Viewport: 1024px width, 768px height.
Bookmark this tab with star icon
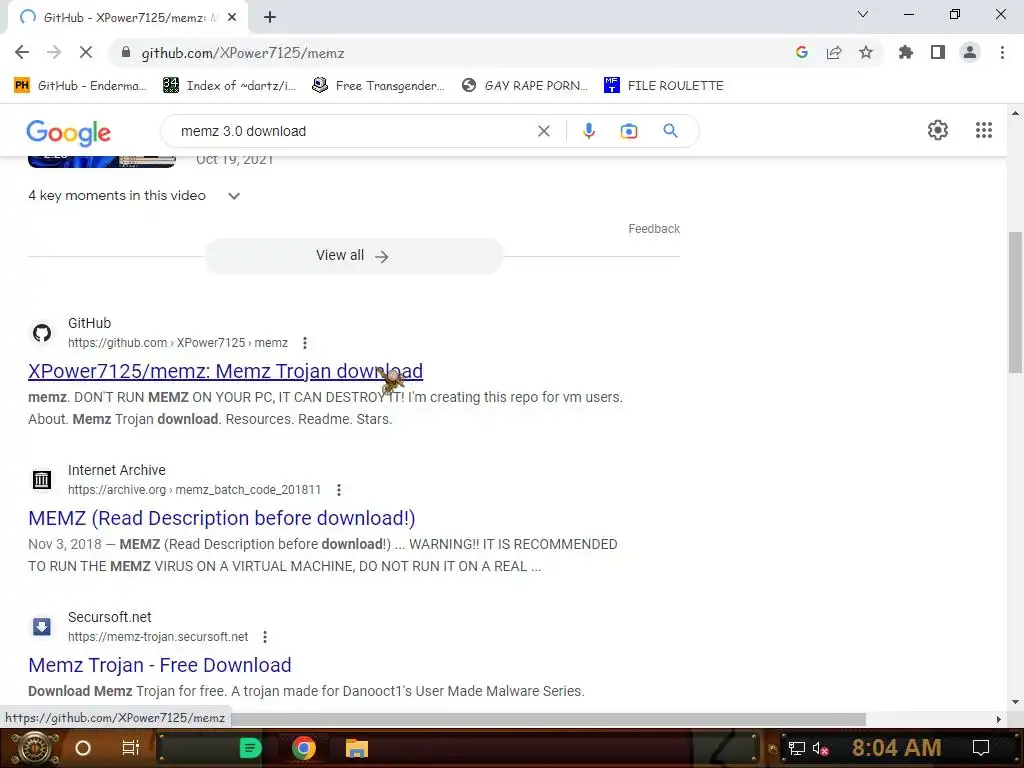click(866, 52)
